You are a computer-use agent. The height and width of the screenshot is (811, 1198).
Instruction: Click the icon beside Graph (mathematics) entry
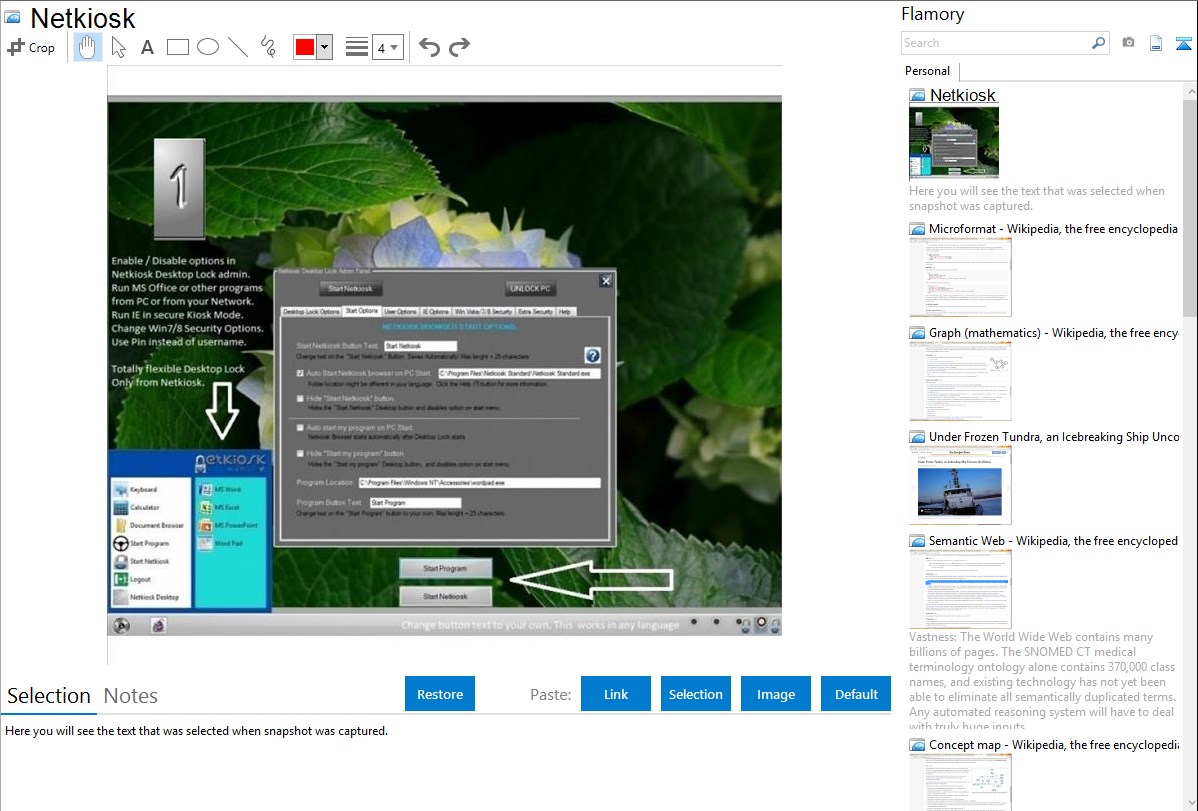pyautogui.click(x=917, y=333)
